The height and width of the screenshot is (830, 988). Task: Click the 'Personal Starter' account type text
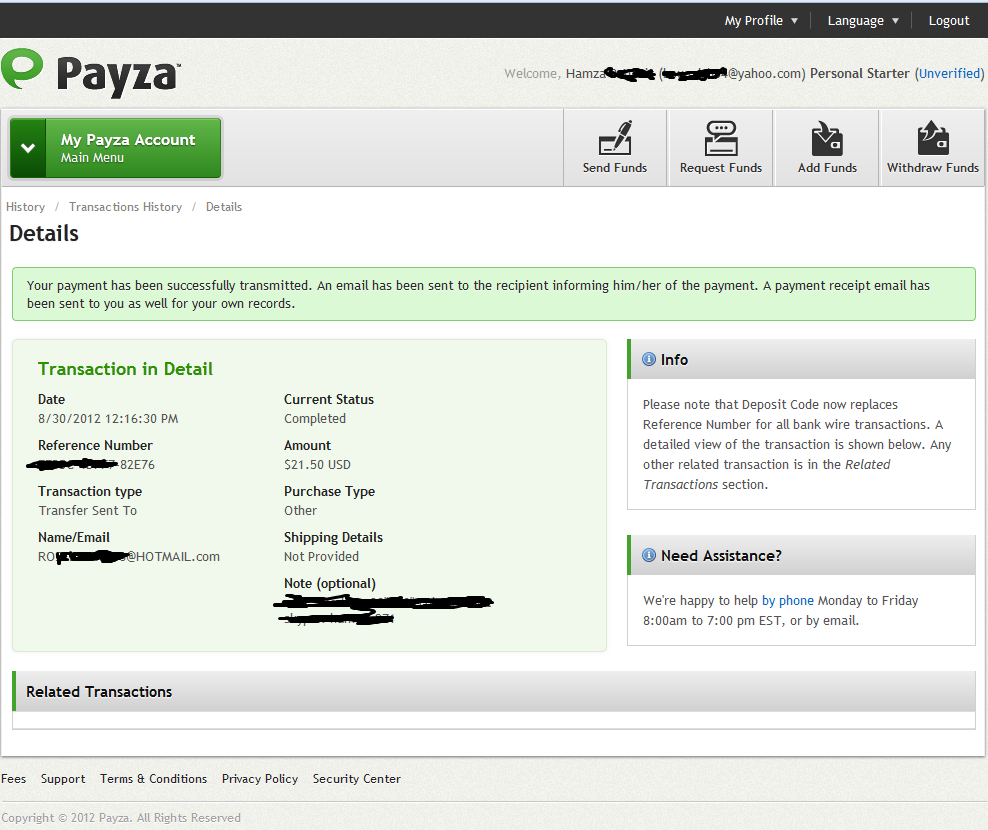coord(859,73)
